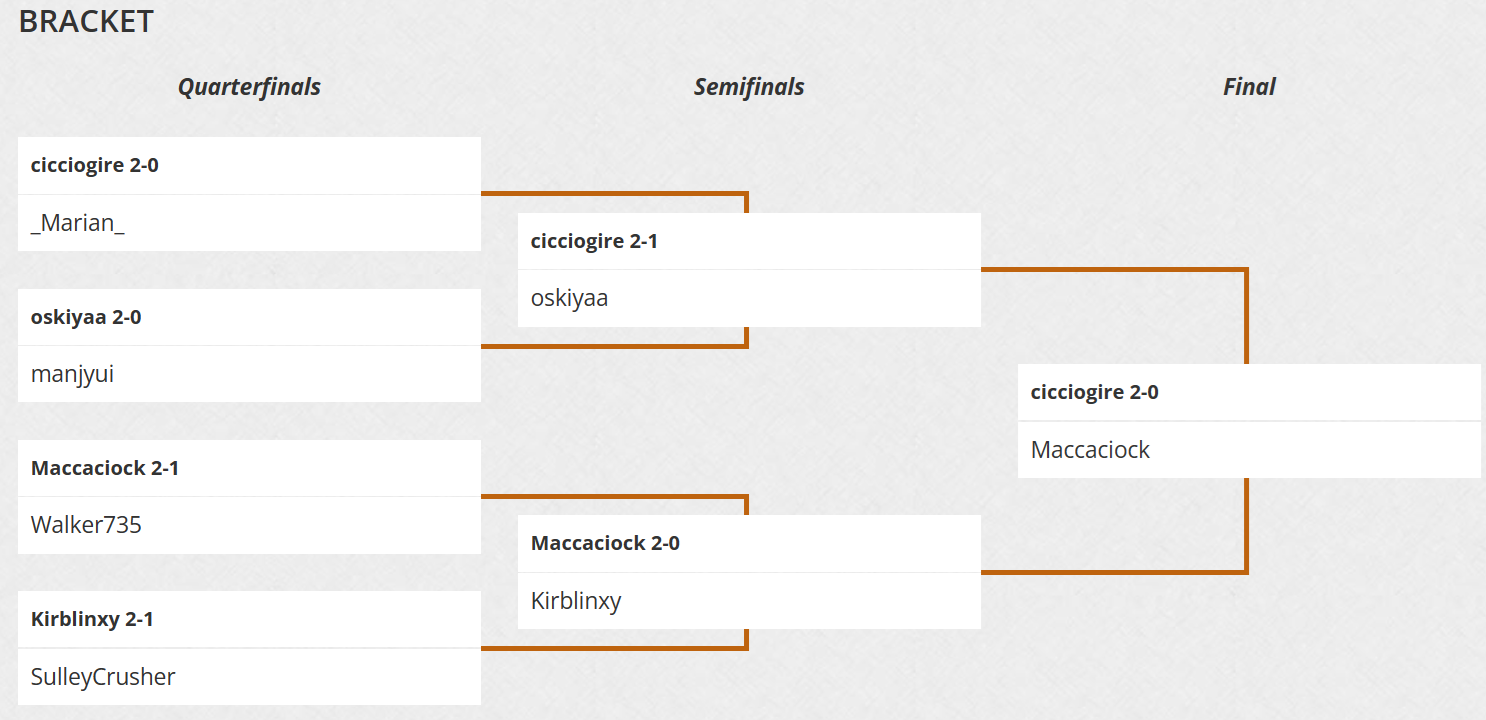The height and width of the screenshot is (720, 1486).
Task: Select the Semifinals round heading
Action: pyautogui.click(x=749, y=87)
